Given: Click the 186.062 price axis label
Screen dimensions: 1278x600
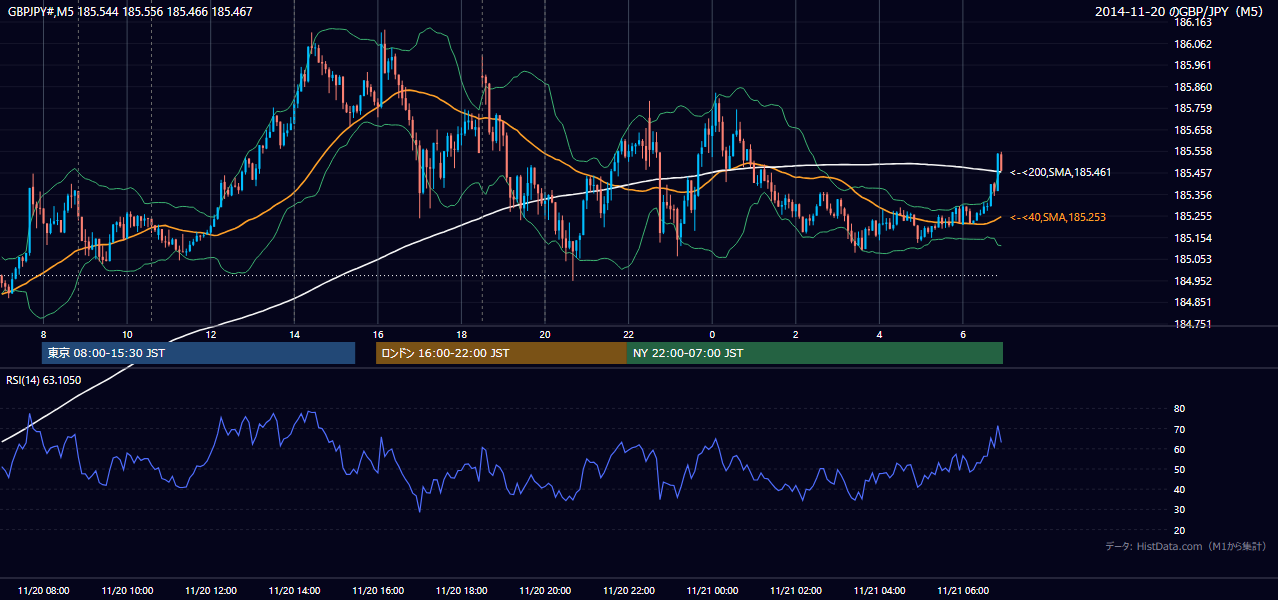Looking at the screenshot, I should [x=1192, y=44].
